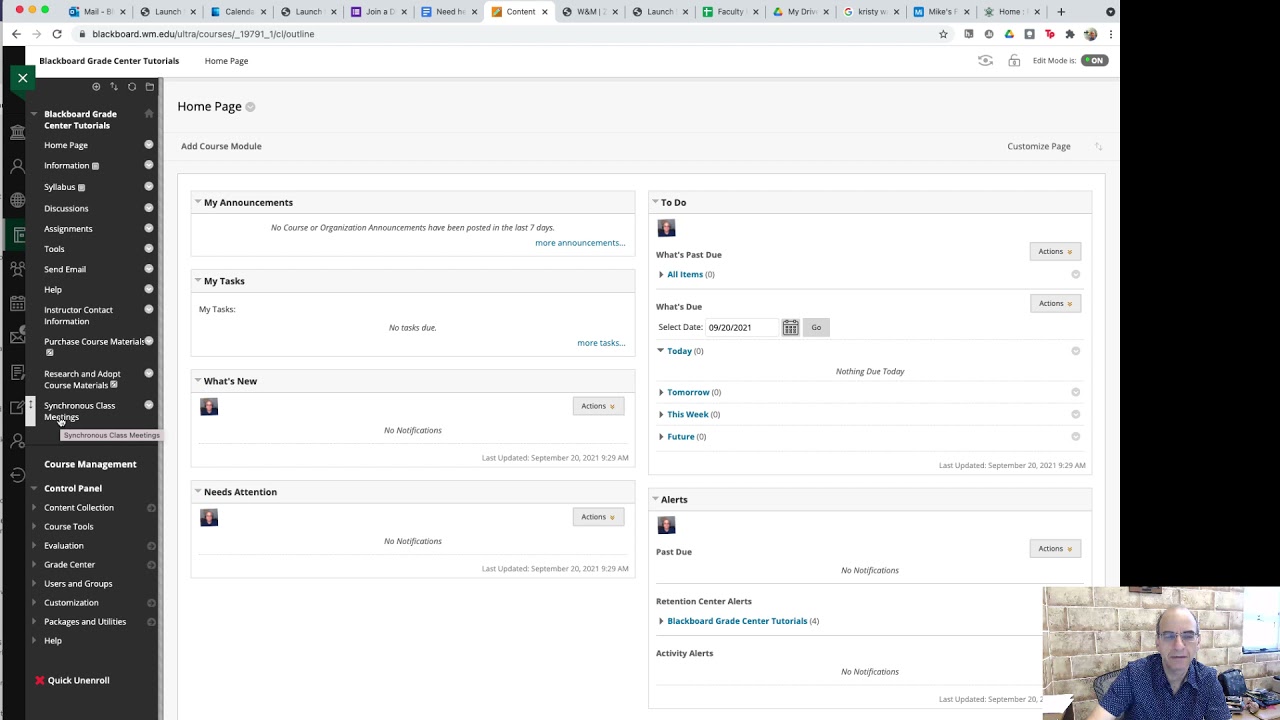Click the more tasks link

[x=601, y=343]
